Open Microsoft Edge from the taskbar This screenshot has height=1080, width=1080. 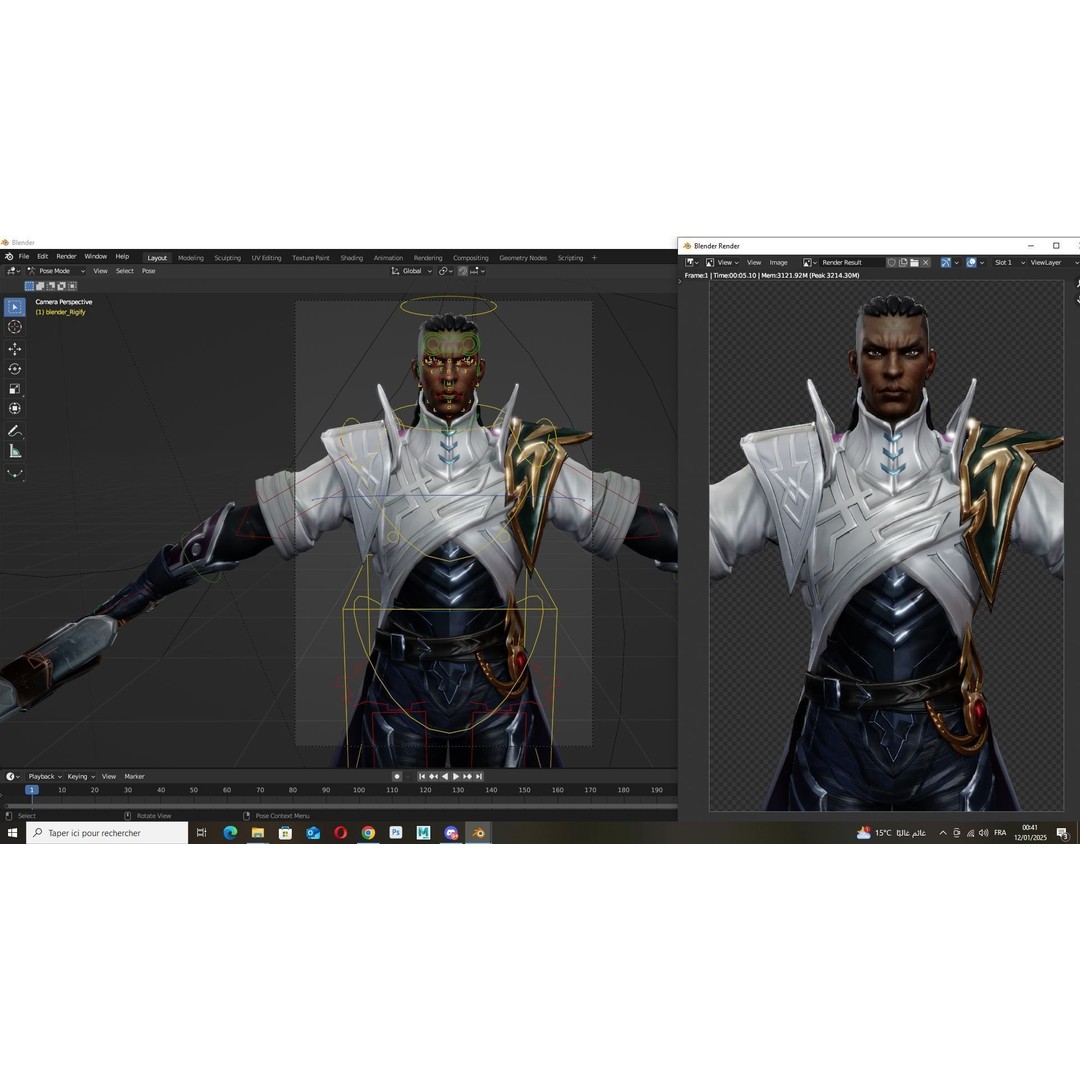click(x=230, y=833)
